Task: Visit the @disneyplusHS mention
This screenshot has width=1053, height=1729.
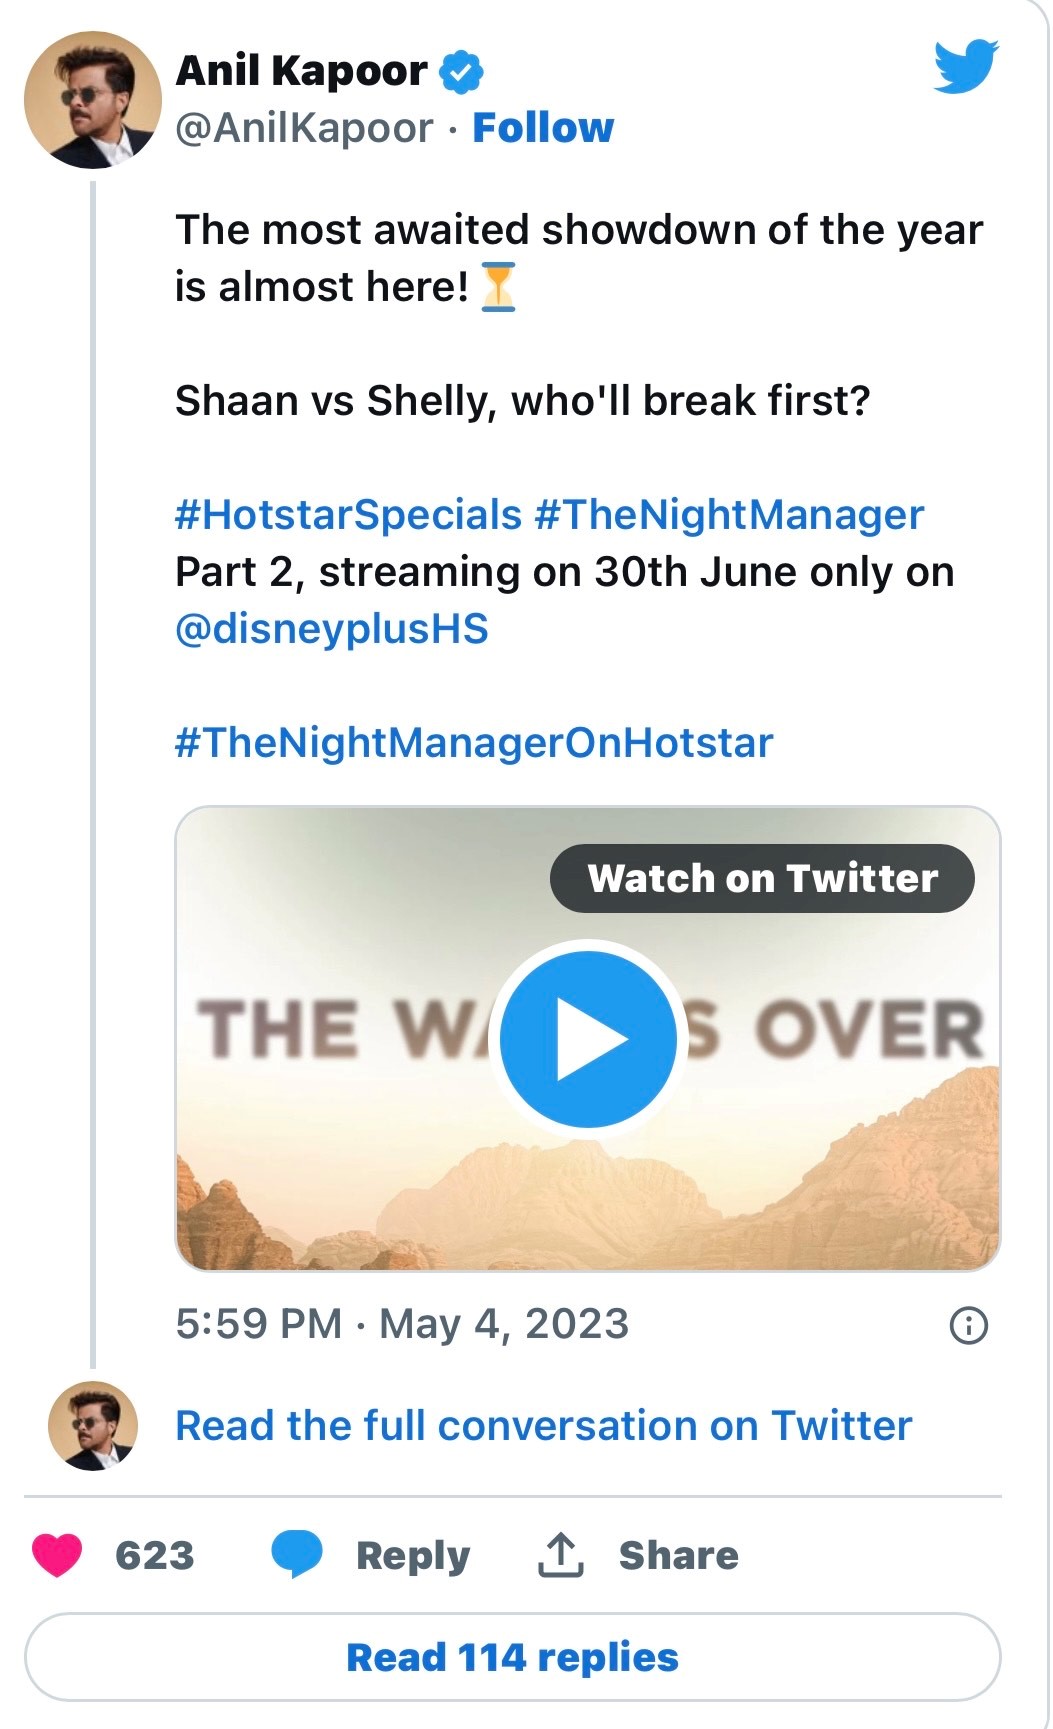Action: (x=332, y=629)
